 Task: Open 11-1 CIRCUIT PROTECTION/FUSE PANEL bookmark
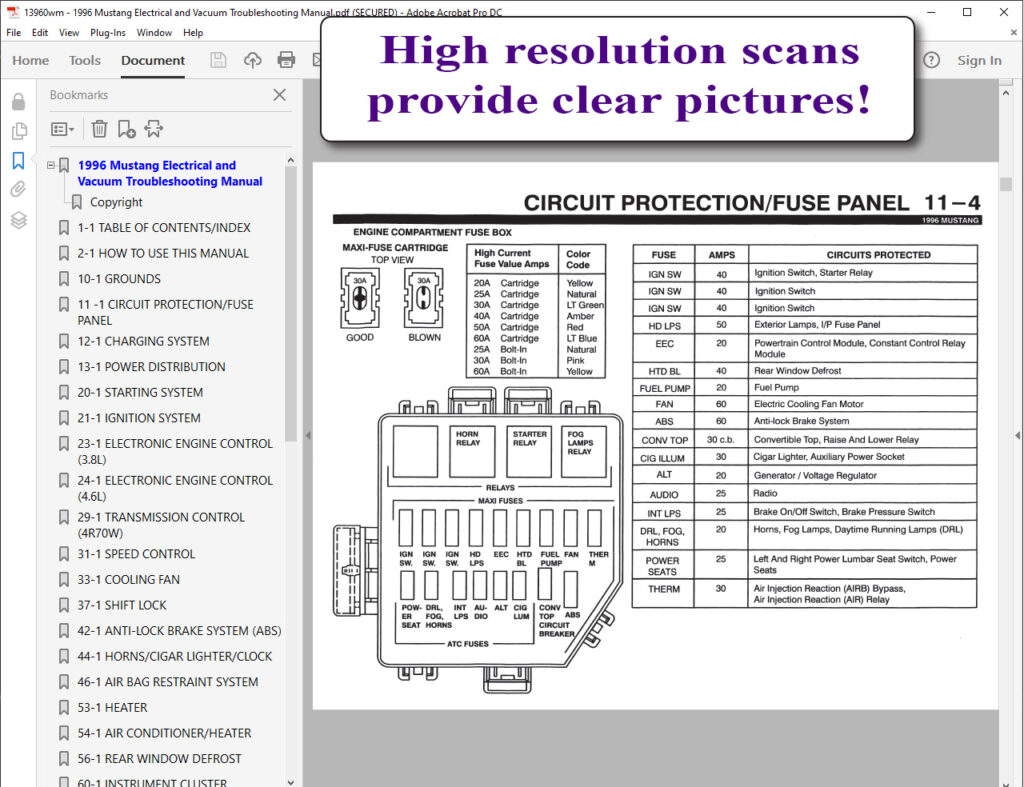coord(165,312)
